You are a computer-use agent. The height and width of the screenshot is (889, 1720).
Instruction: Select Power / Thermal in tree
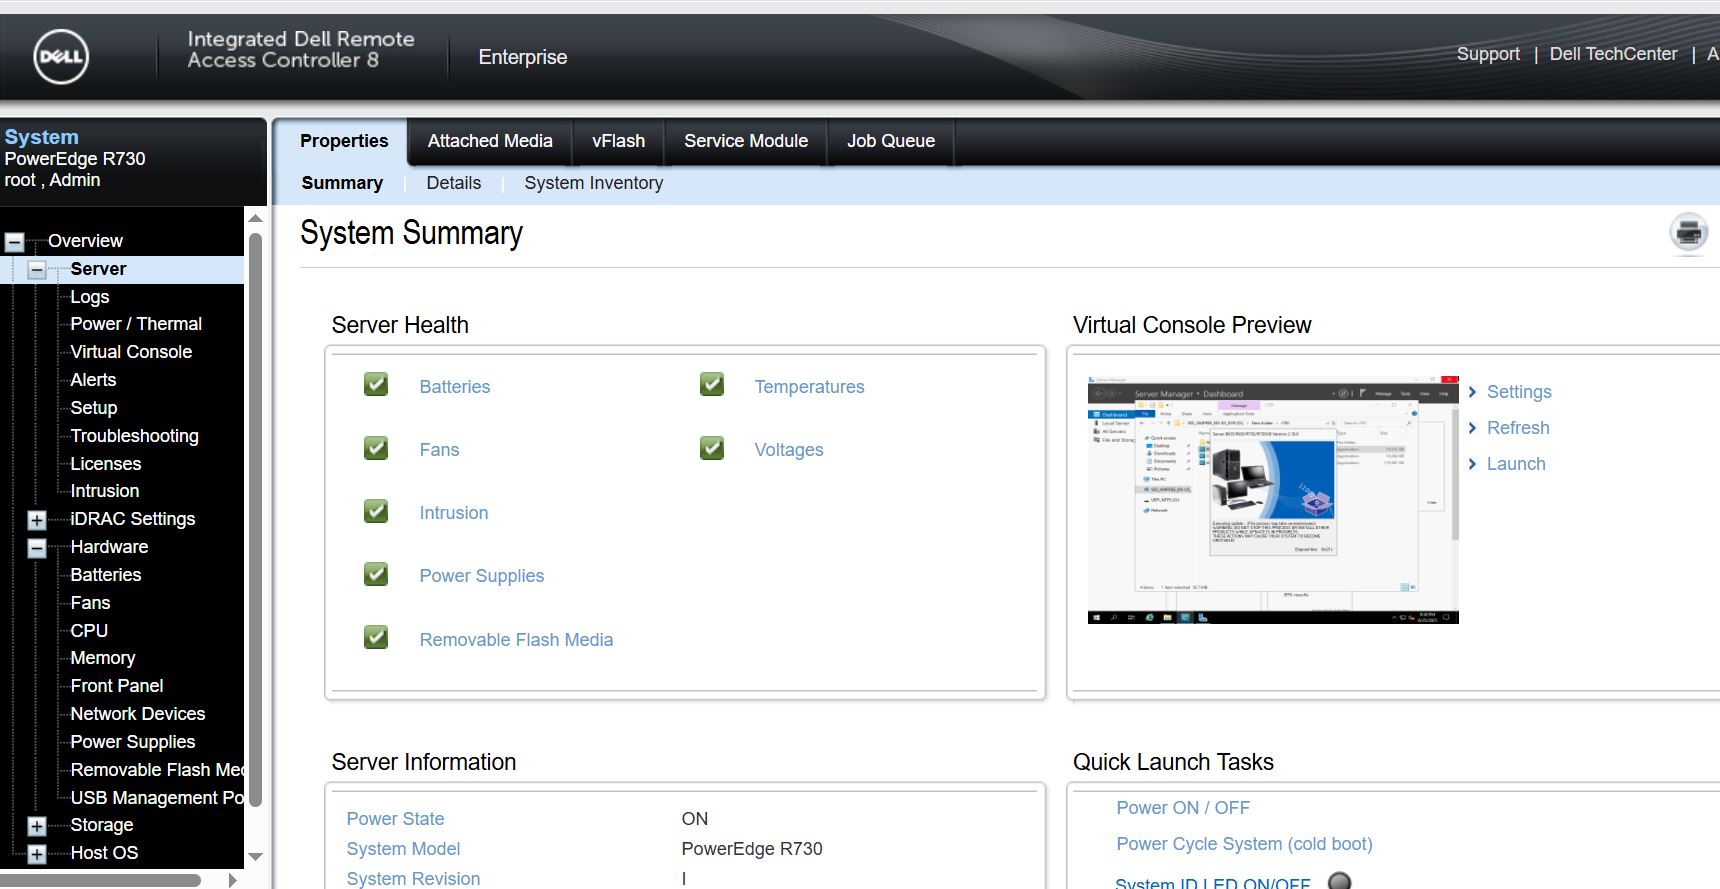point(136,324)
